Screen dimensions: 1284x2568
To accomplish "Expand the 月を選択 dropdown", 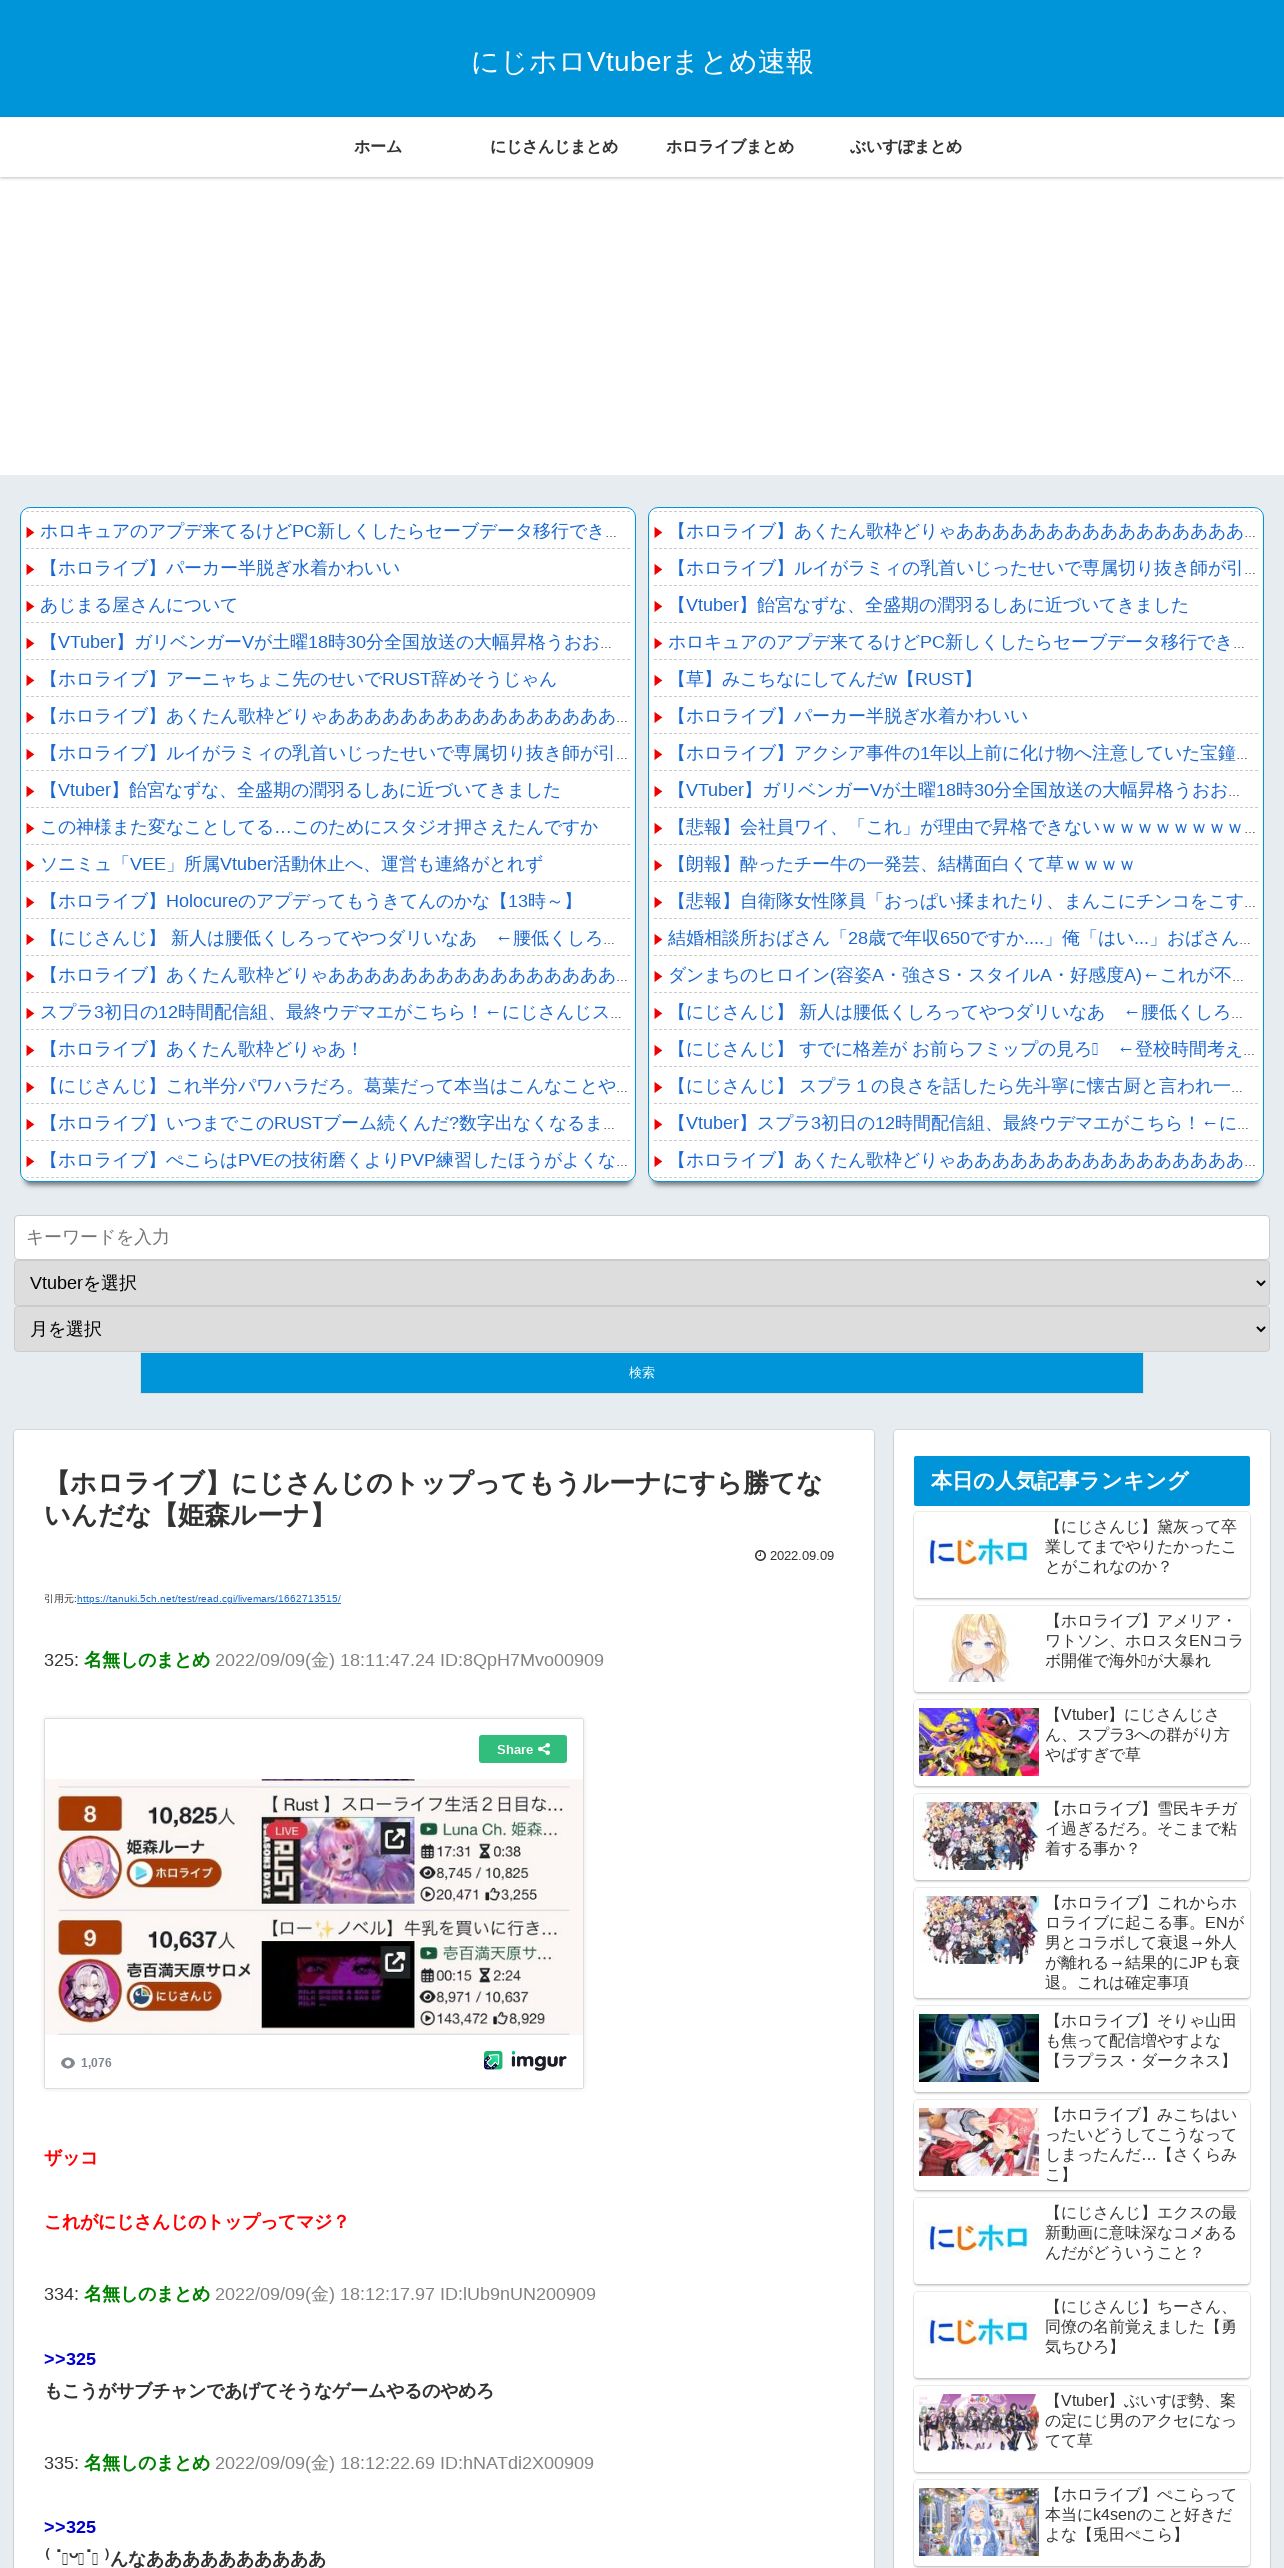I will click(642, 1329).
